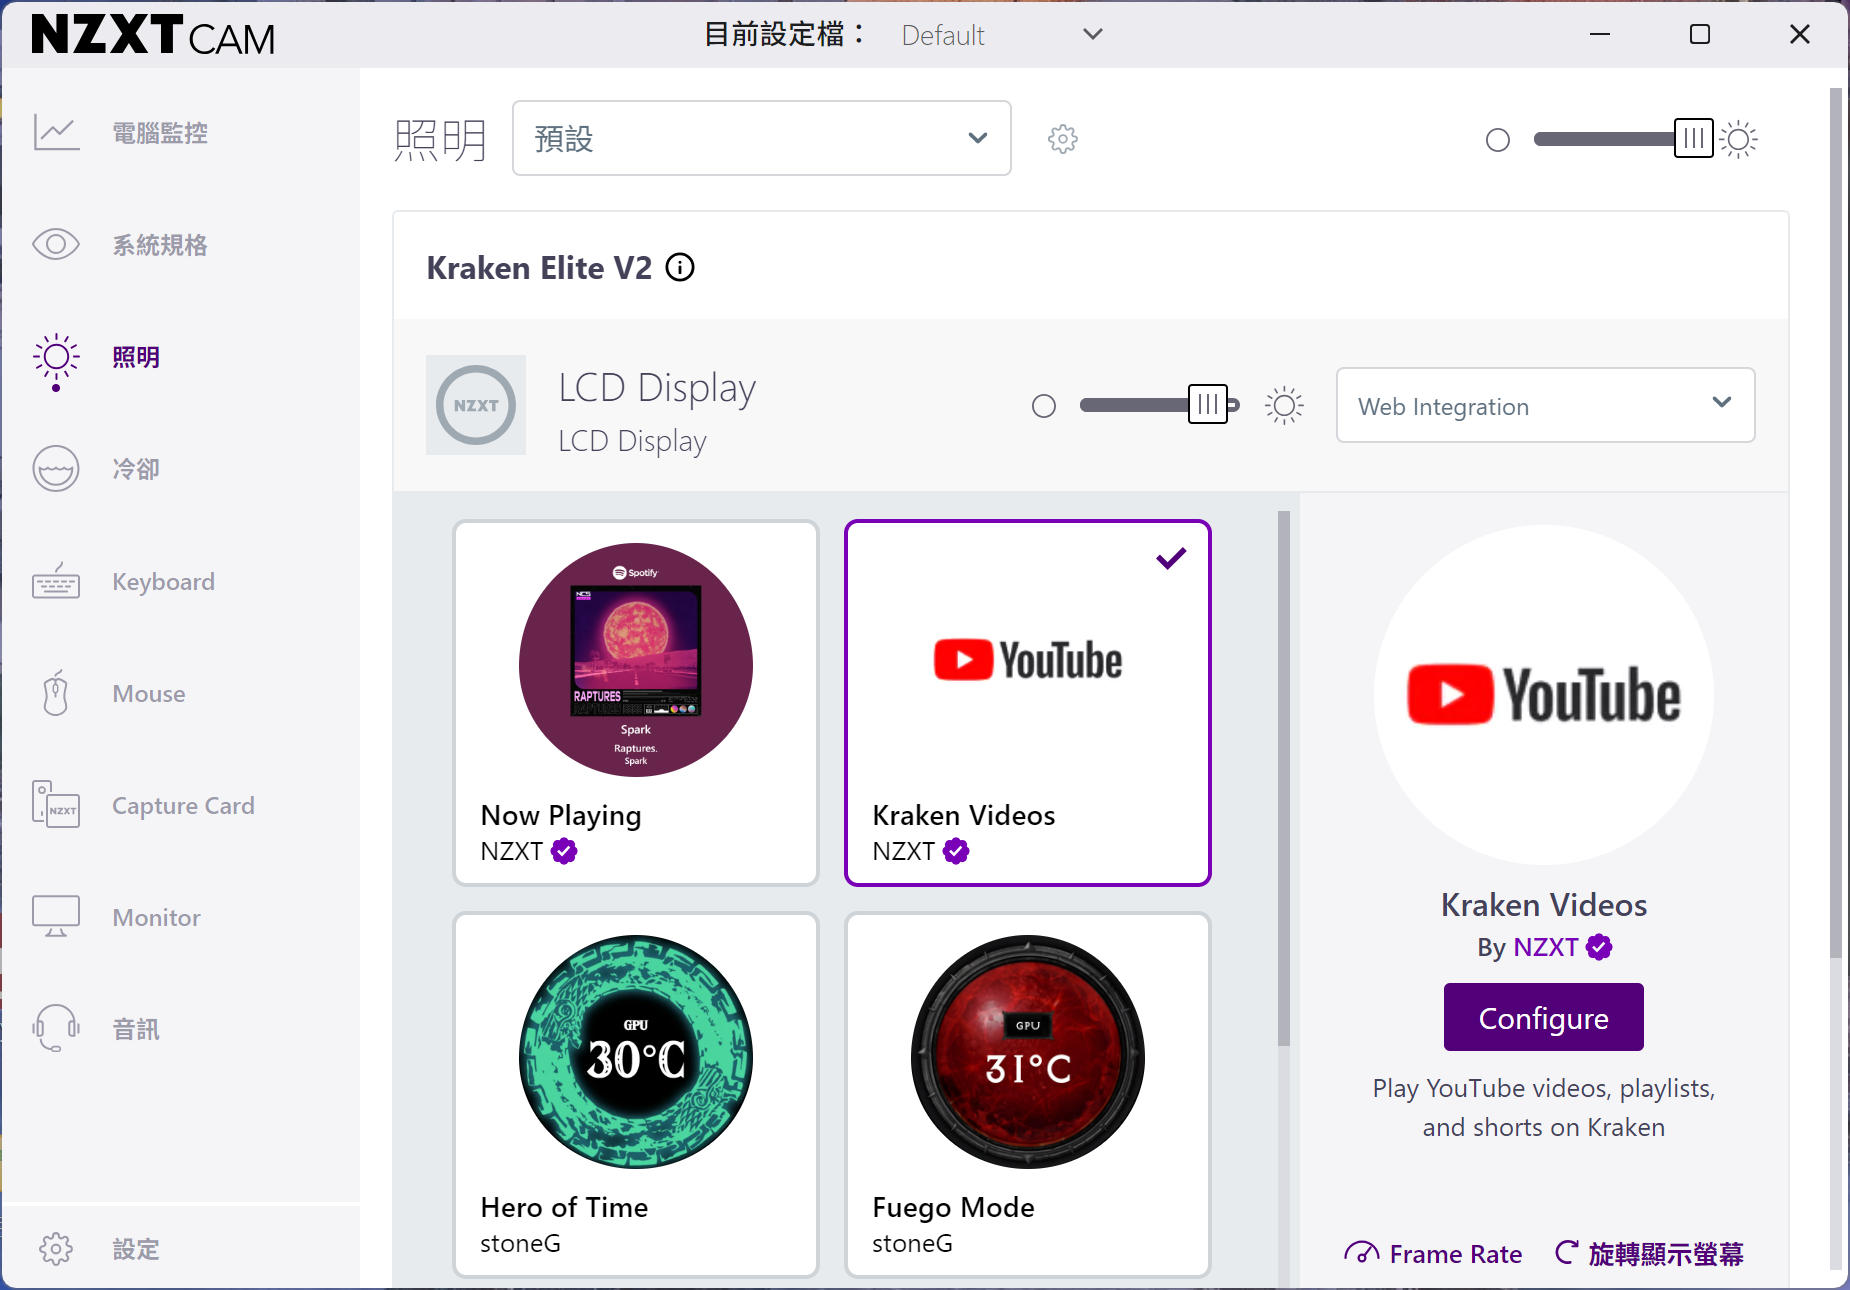Image resolution: width=1850 pixels, height=1290 pixels.
Task: Click the gear icon next to 預設 dropdown
Action: (x=1063, y=139)
